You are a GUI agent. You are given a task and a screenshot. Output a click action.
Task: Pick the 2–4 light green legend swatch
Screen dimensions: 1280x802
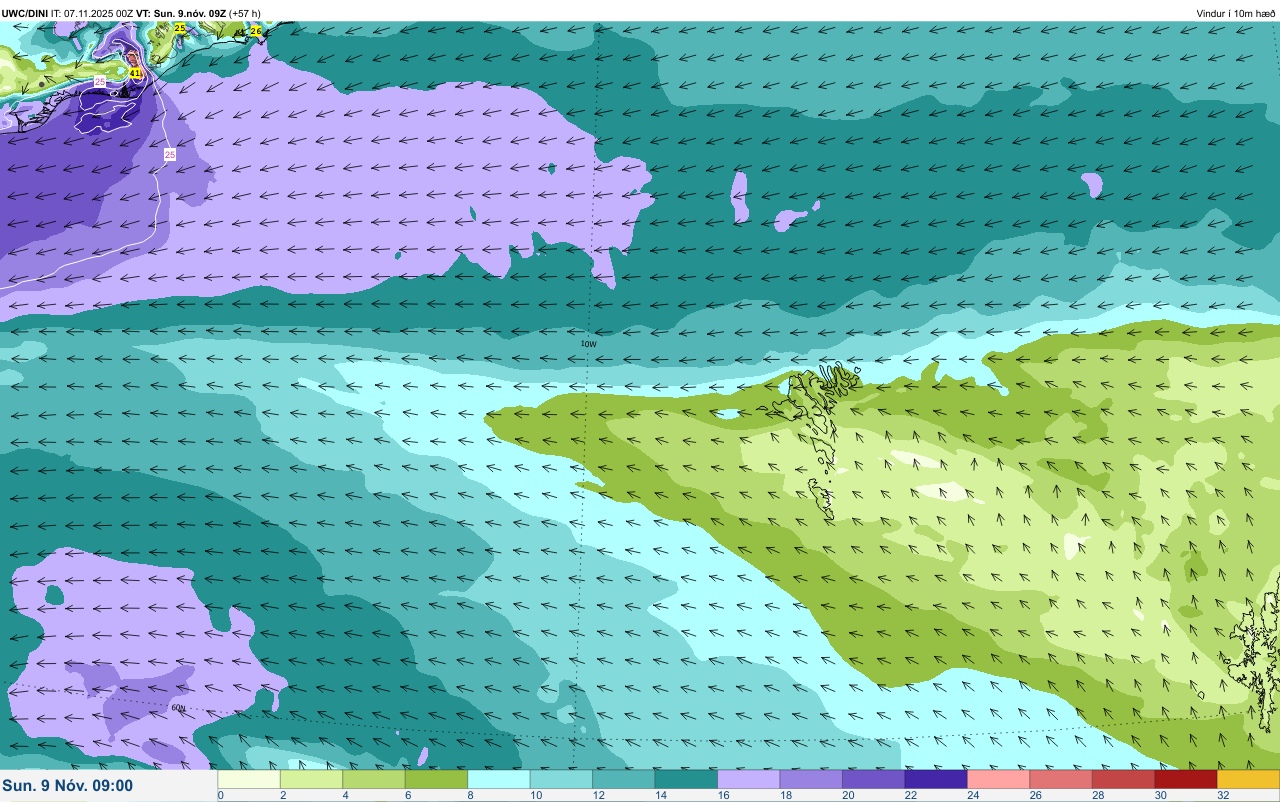point(311,779)
